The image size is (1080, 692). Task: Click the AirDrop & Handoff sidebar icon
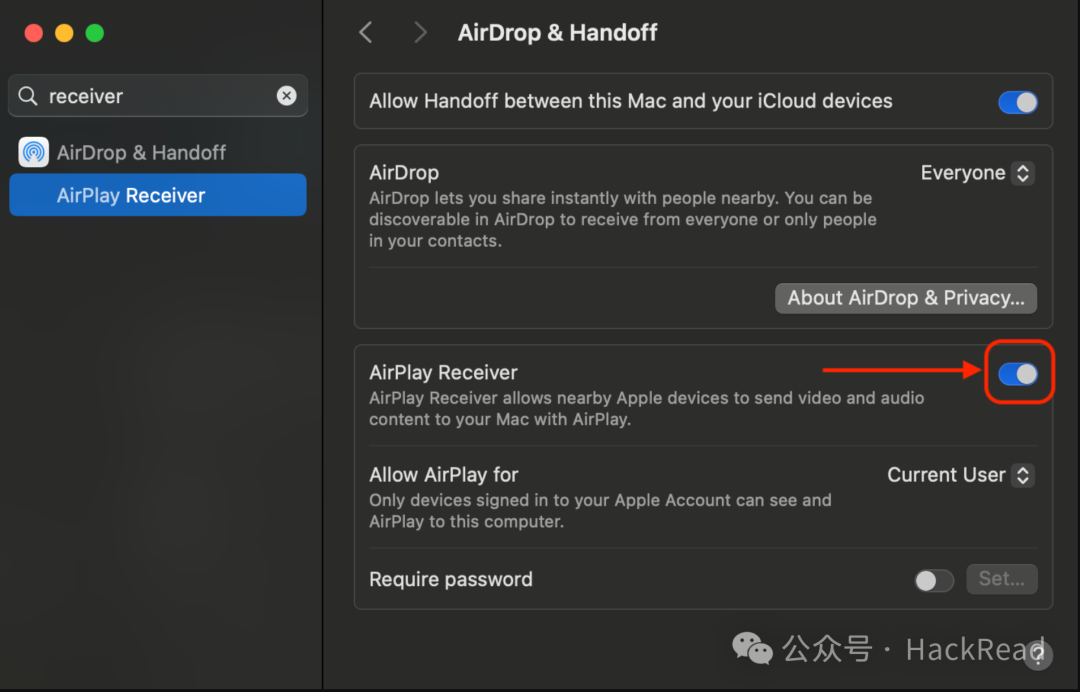click(x=34, y=152)
